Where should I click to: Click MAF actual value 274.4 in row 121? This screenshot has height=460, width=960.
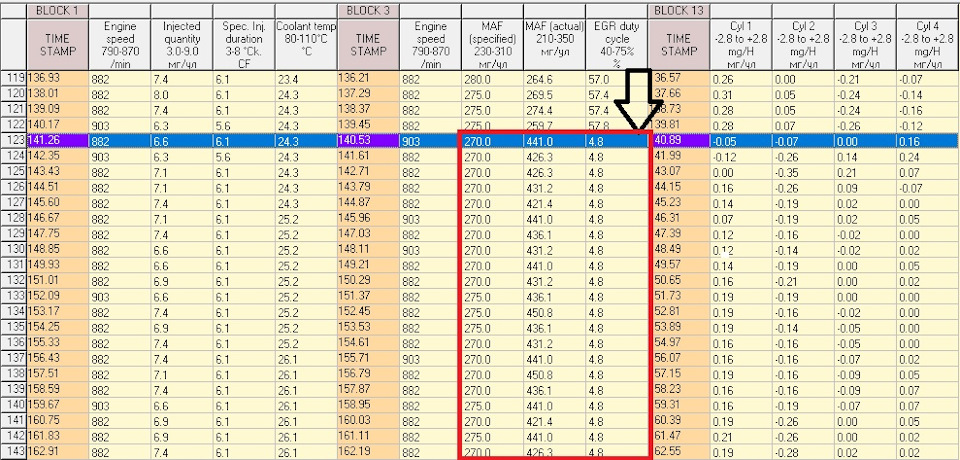(x=554, y=110)
